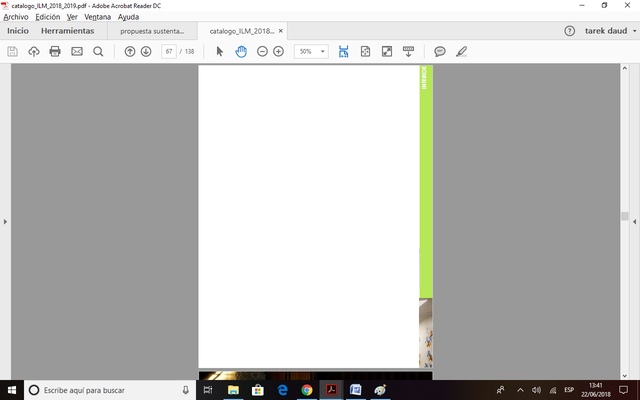The width and height of the screenshot is (640, 400).
Task: Print the document with printer icon
Action: [x=55, y=51]
